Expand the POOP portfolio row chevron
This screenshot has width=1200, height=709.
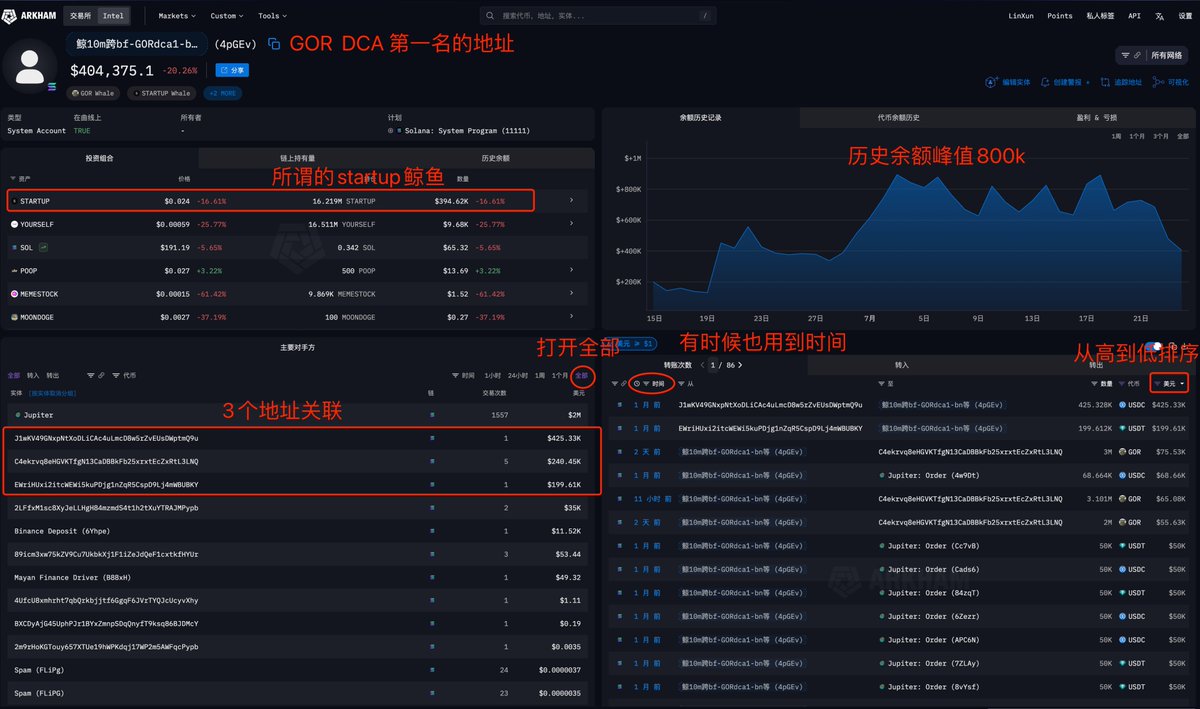571,270
